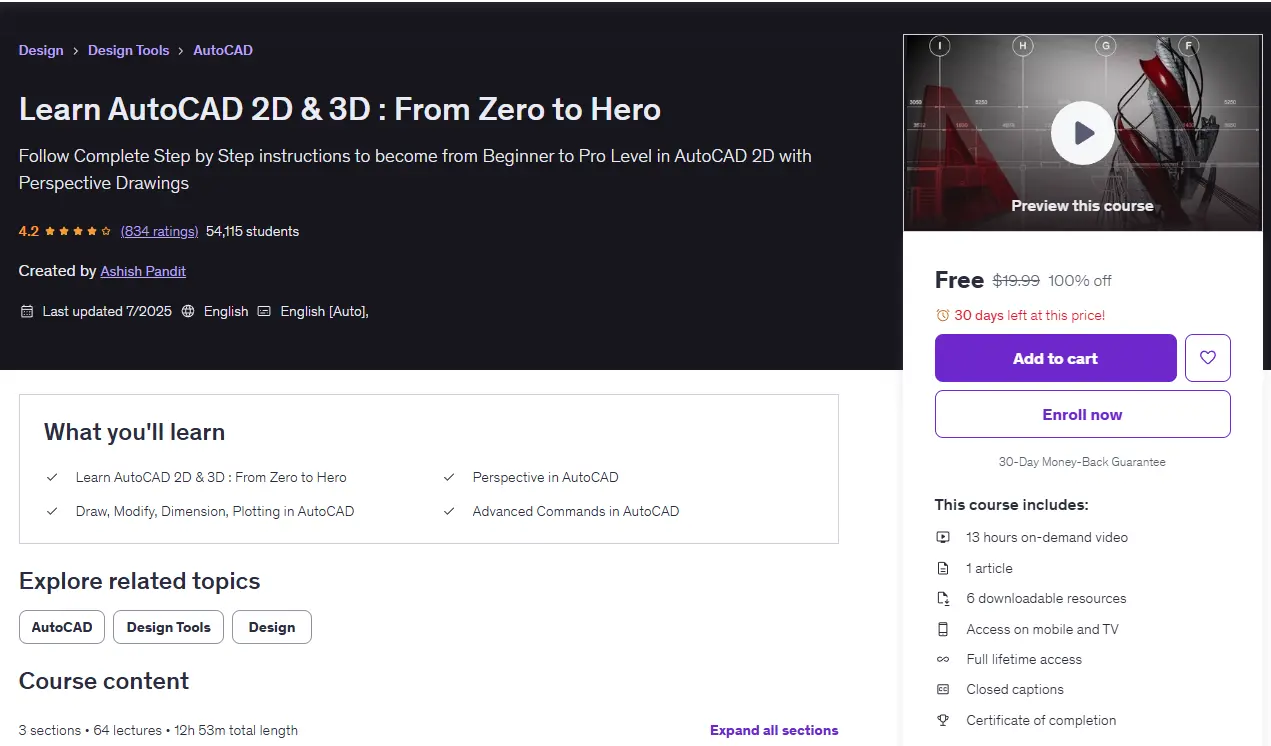Click checkmark next to Perspective in AutoCAD
This screenshot has height=746, width=1271.
(x=450, y=477)
